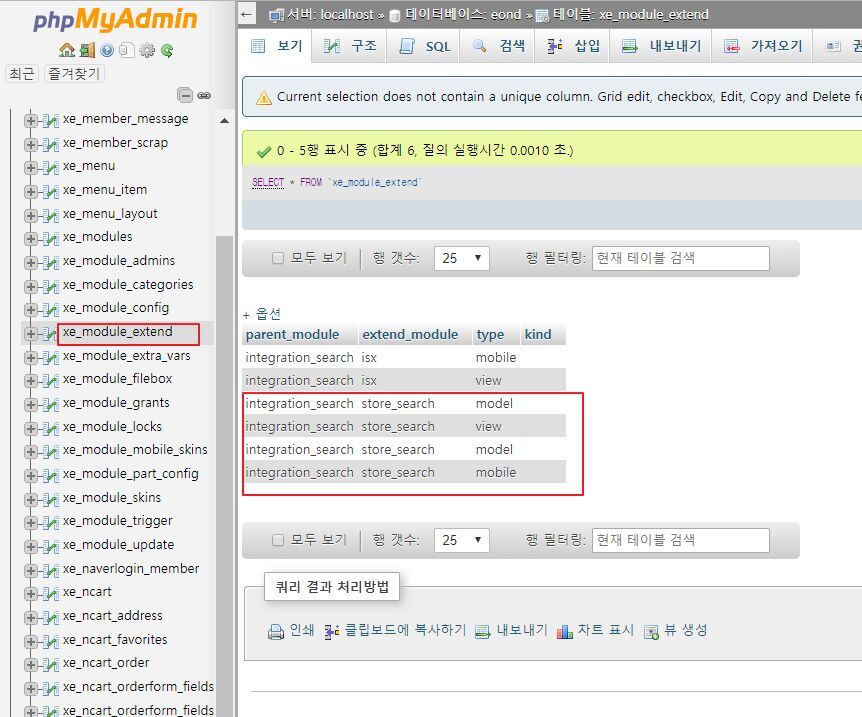Click the table icon beside xe_module_config
The height and width of the screenshot is (717, 862).
(x=51, y=309)
